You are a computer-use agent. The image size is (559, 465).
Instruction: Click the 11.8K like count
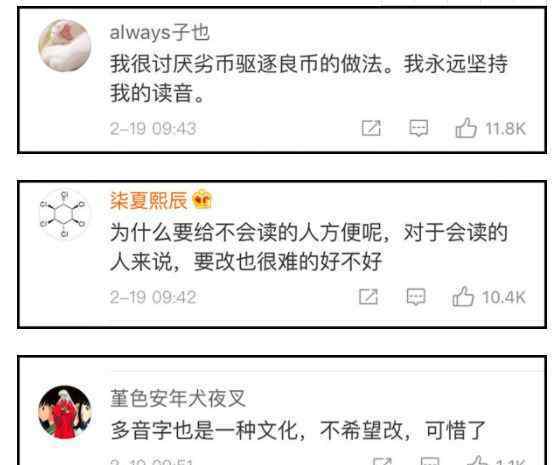click(x=506, y=129)
